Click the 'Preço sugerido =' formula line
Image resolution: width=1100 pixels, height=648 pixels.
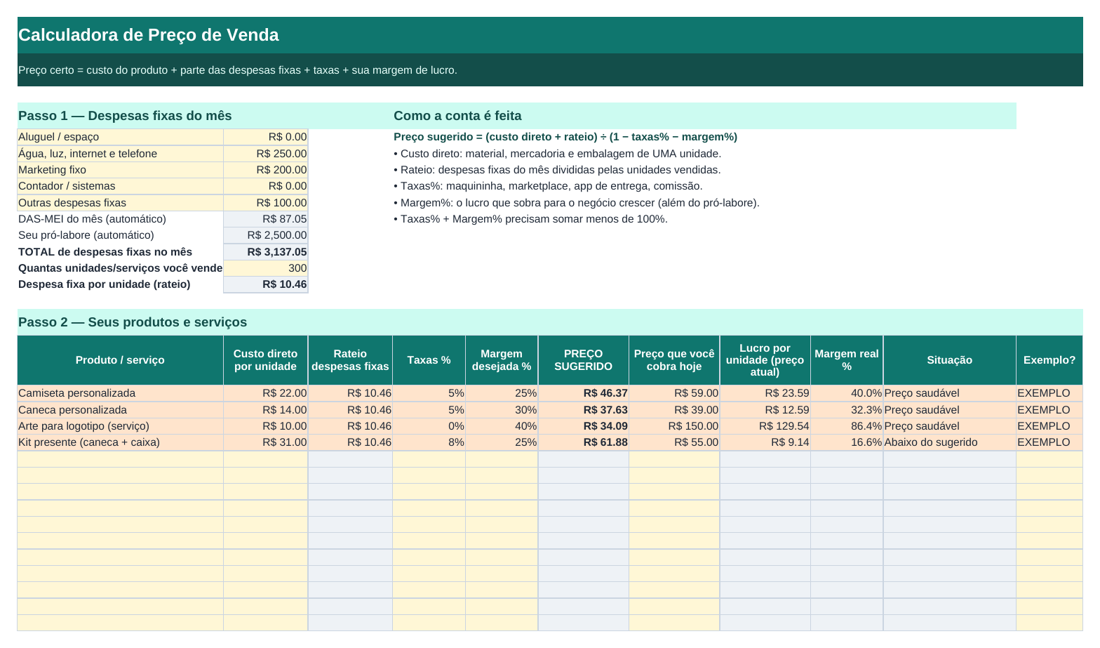[565, 137]
